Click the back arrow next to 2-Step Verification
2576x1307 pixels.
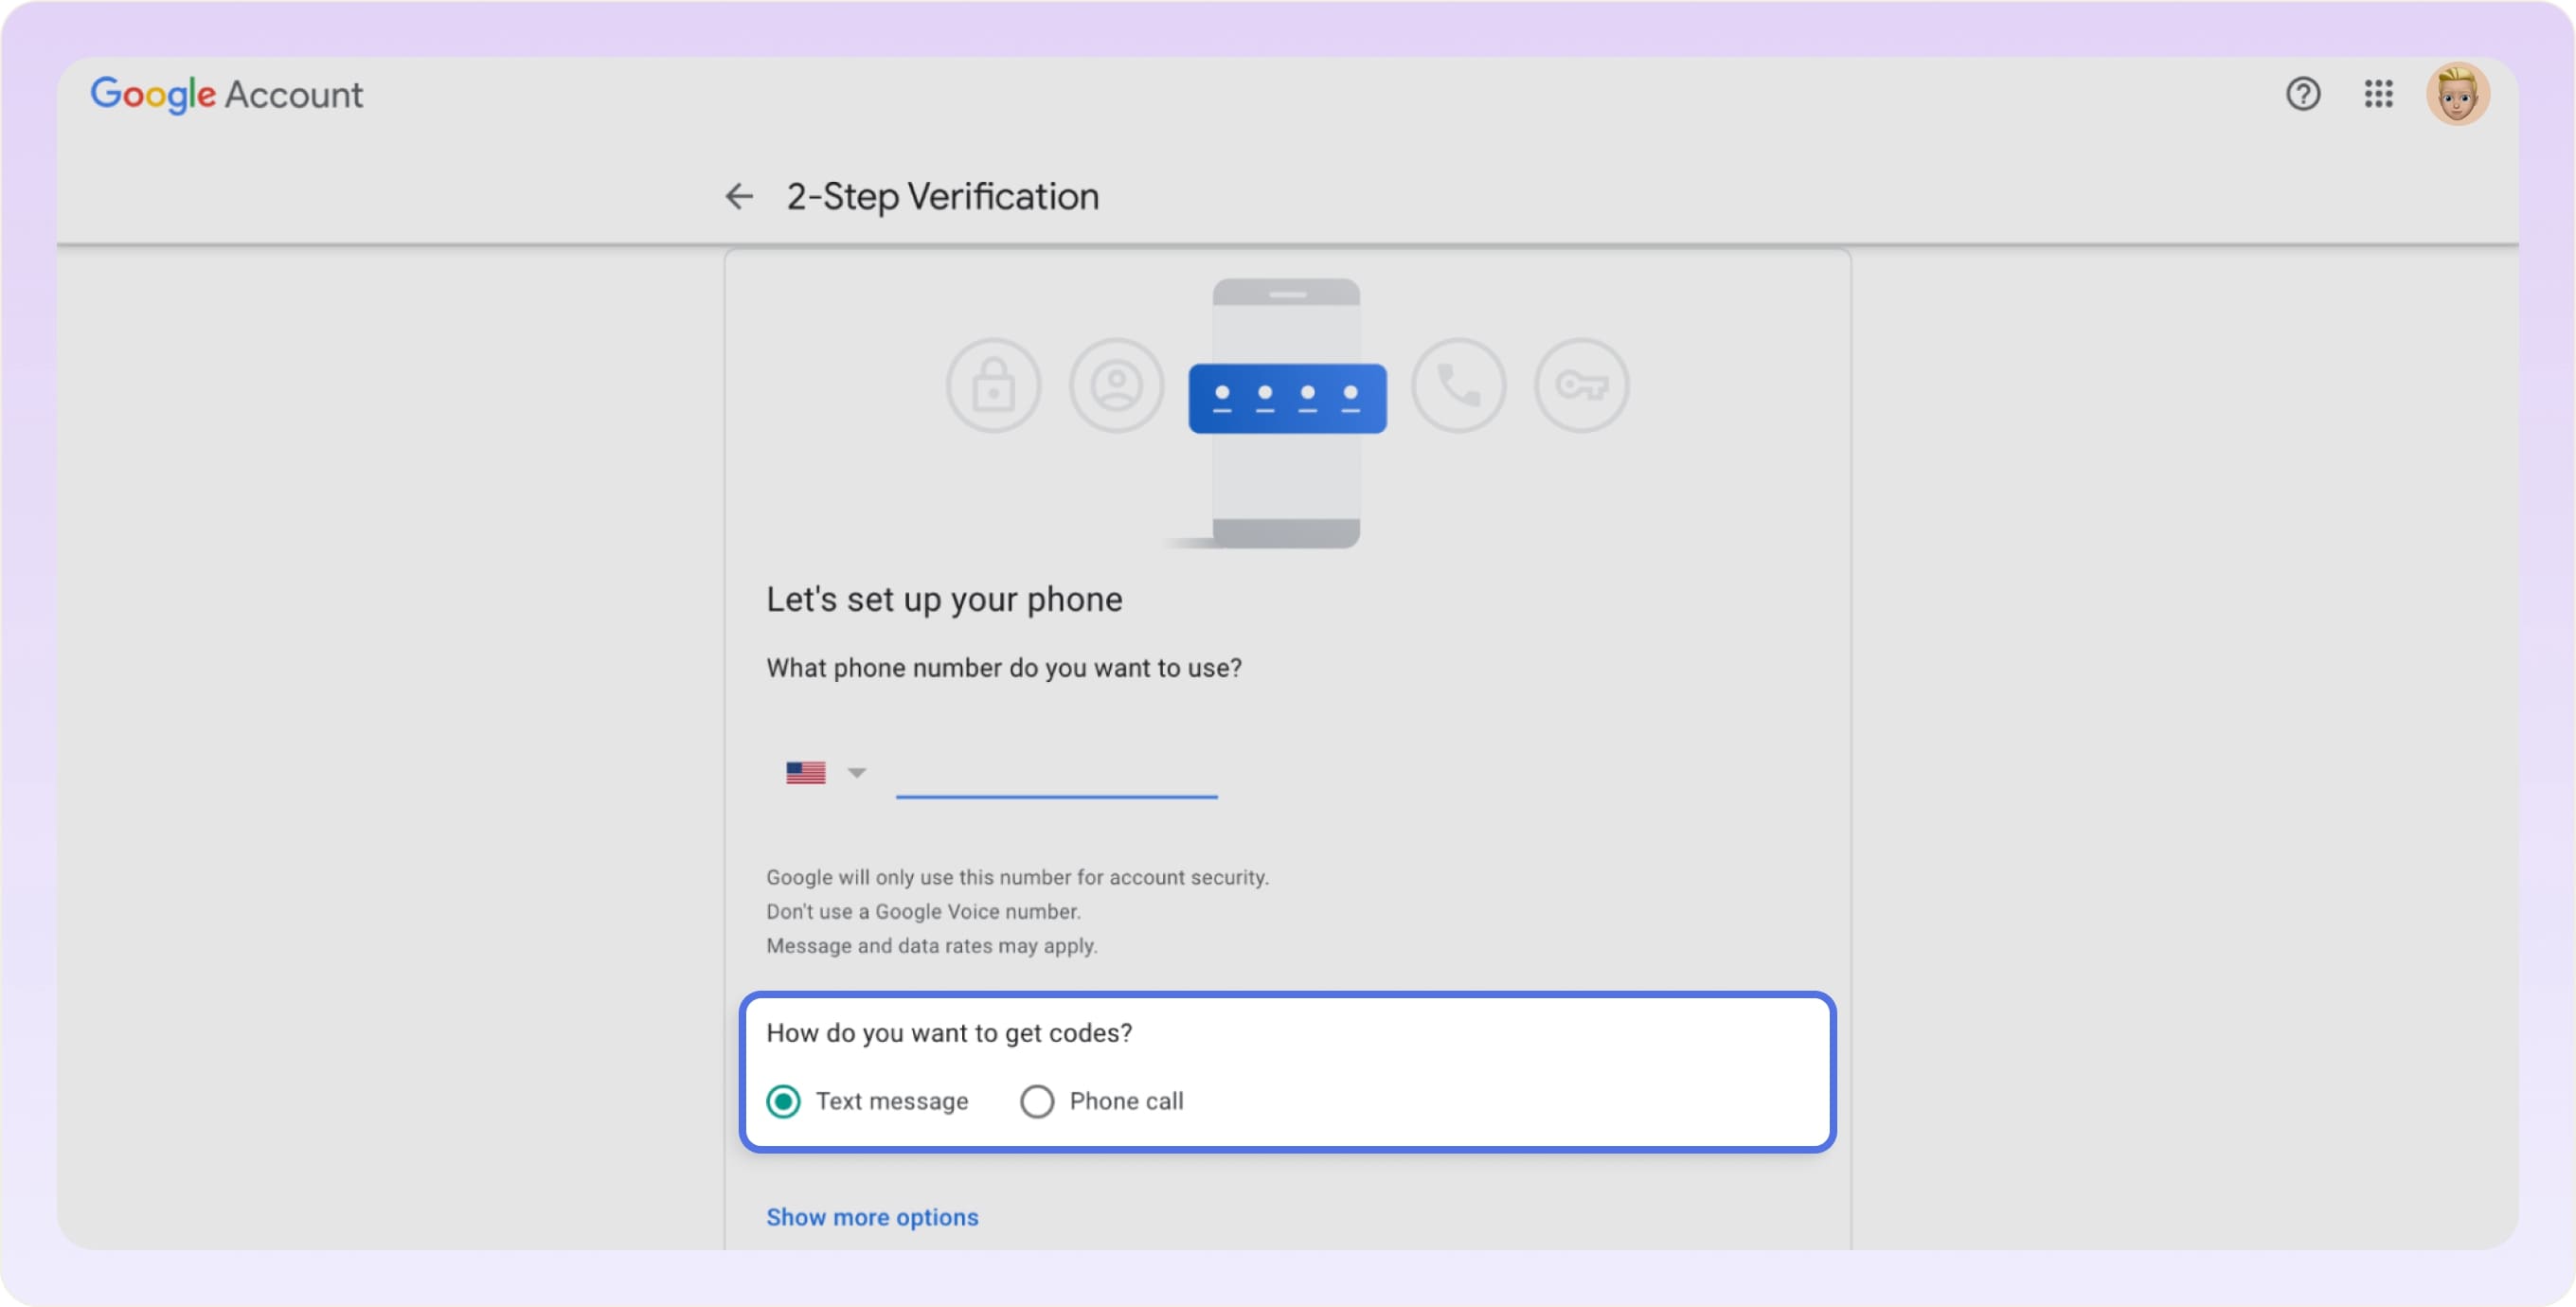739,196
